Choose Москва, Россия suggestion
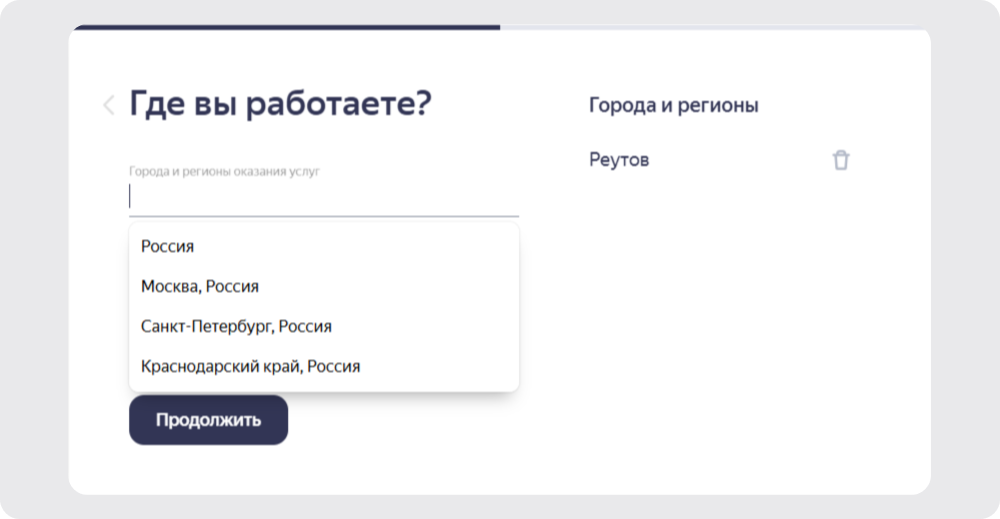 (324, 286)
